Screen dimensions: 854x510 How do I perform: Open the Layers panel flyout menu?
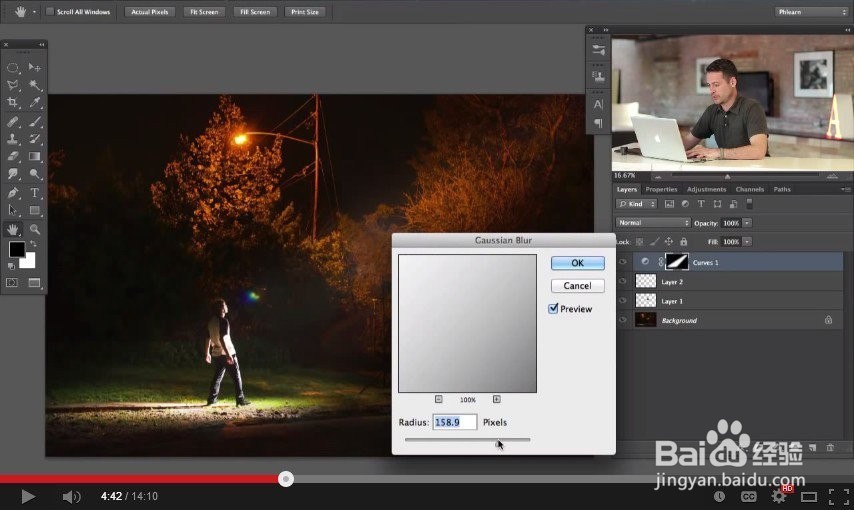845,189
